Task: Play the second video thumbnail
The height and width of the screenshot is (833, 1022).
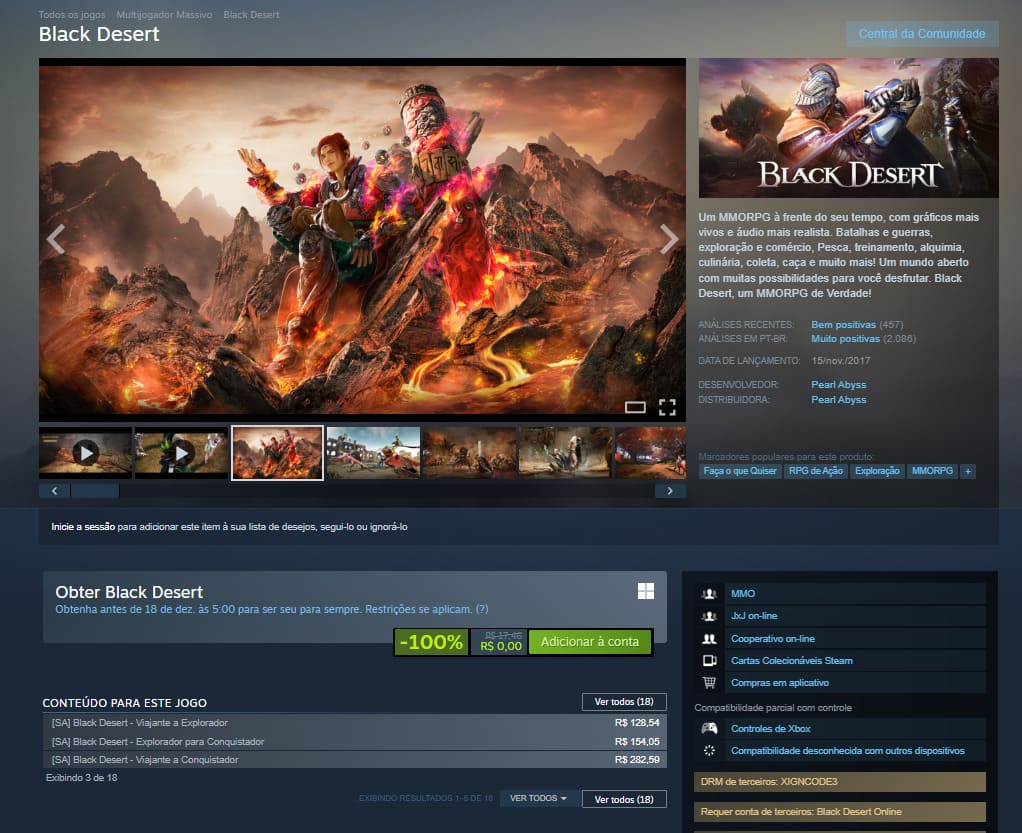Action: click(x=181, y=453)
